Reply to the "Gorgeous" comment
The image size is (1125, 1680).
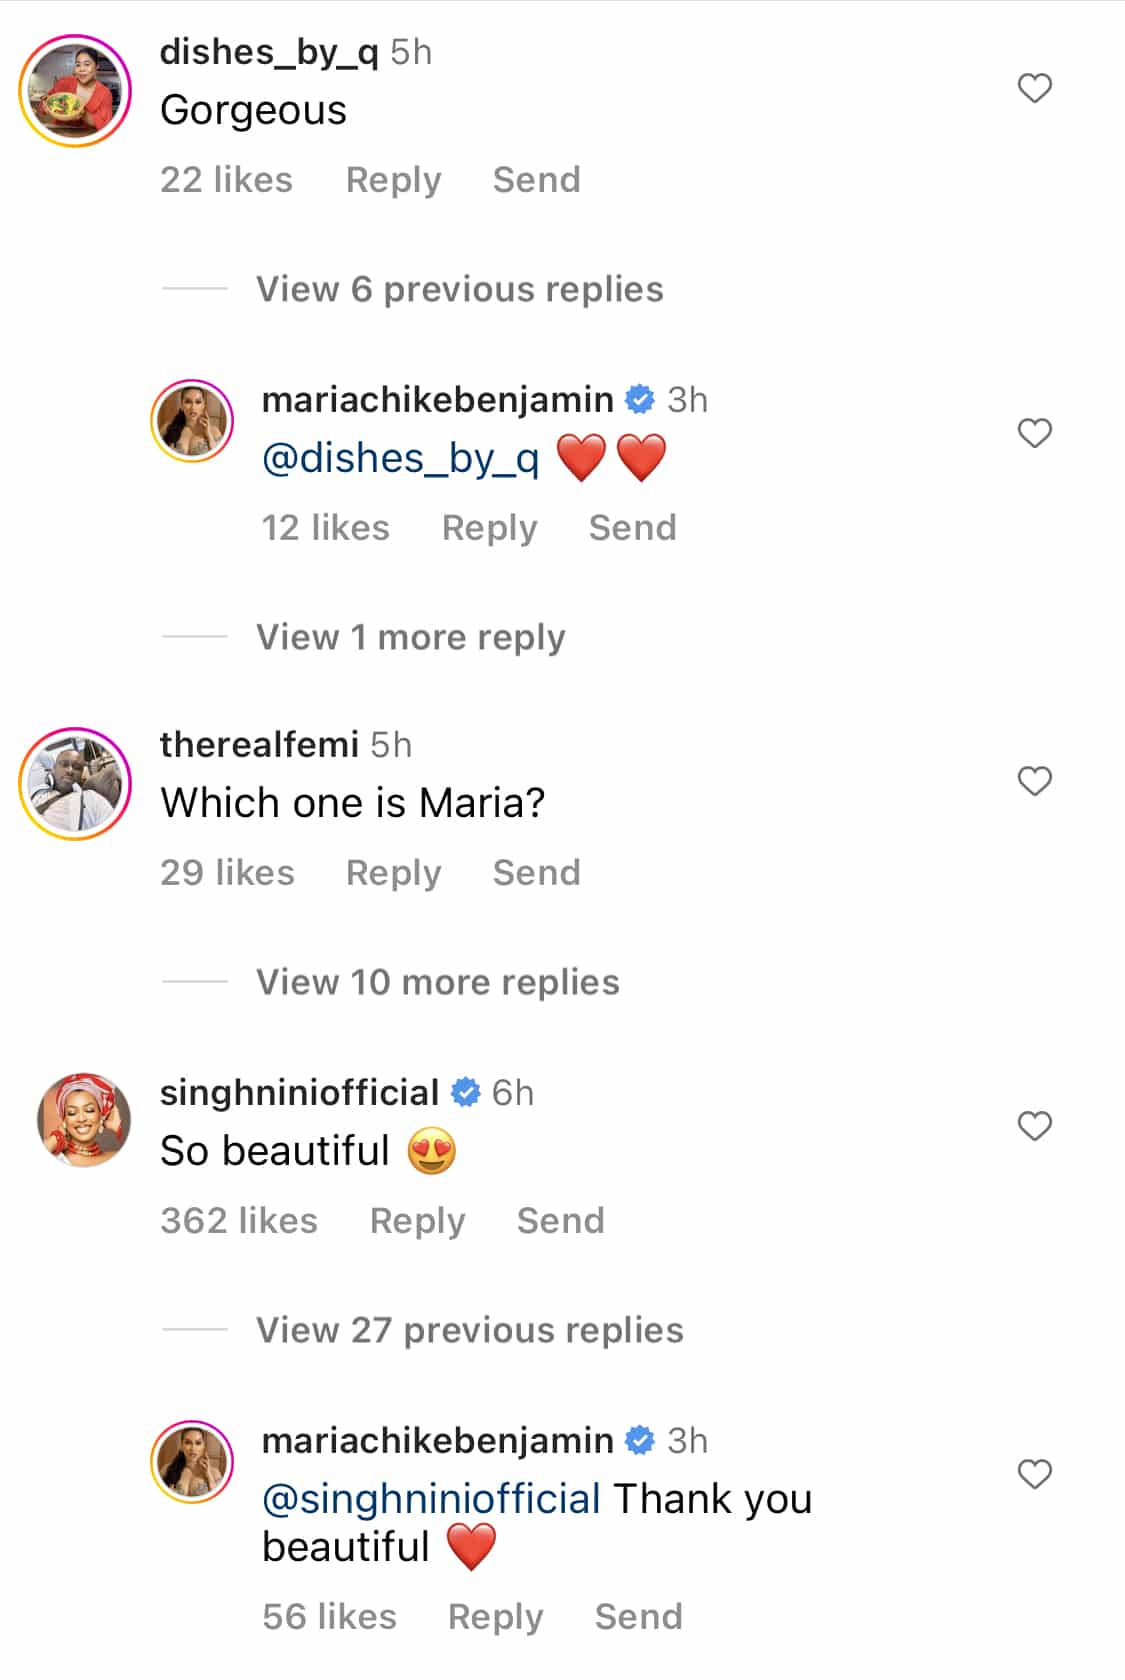click(393, 180)
